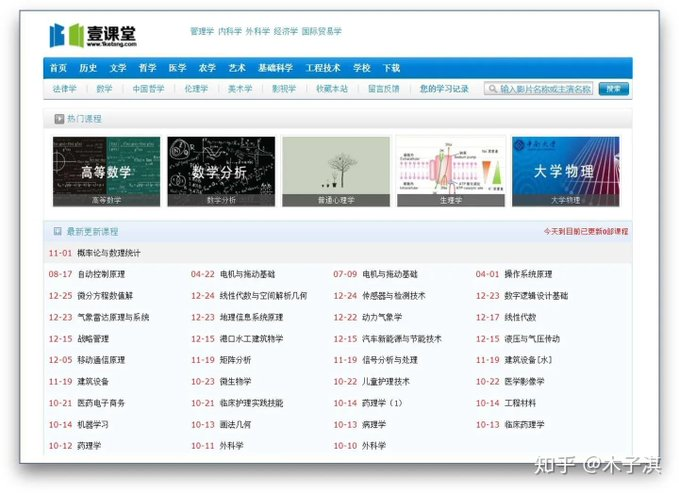Open 法律学 in the sub-navigation

[65, 89]
